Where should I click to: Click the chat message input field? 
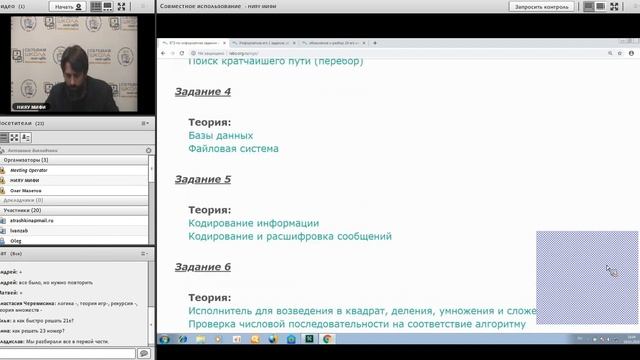[x=67, y=353]
